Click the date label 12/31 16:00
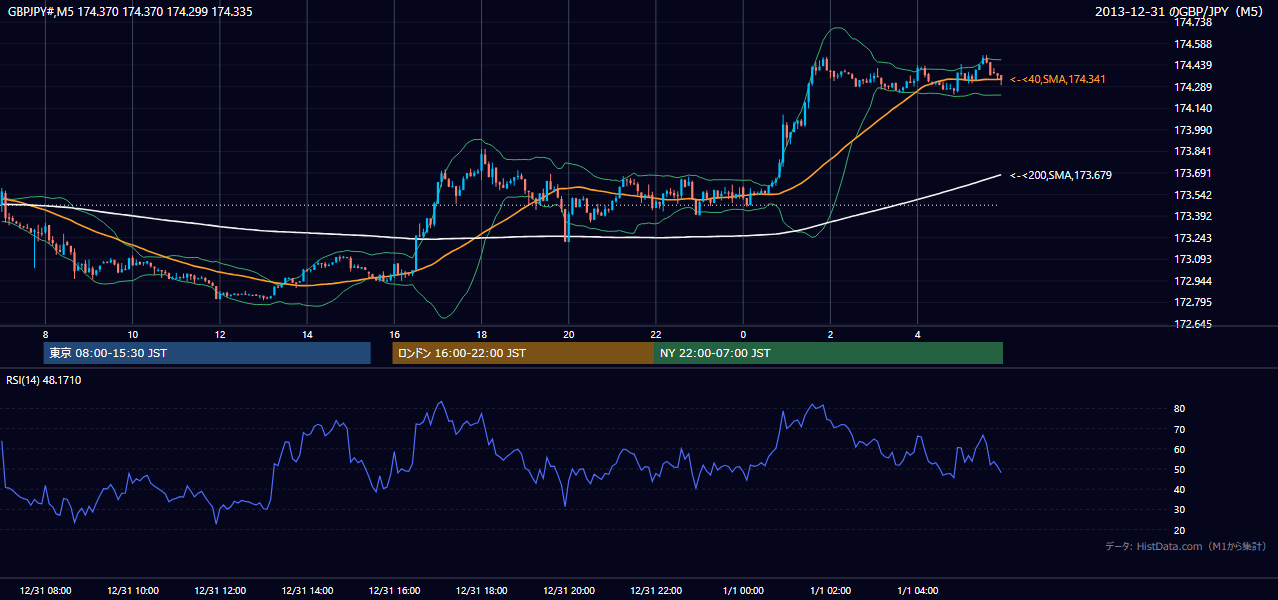This screenshot has height=600, width=1278. click(x=395, y=590)
